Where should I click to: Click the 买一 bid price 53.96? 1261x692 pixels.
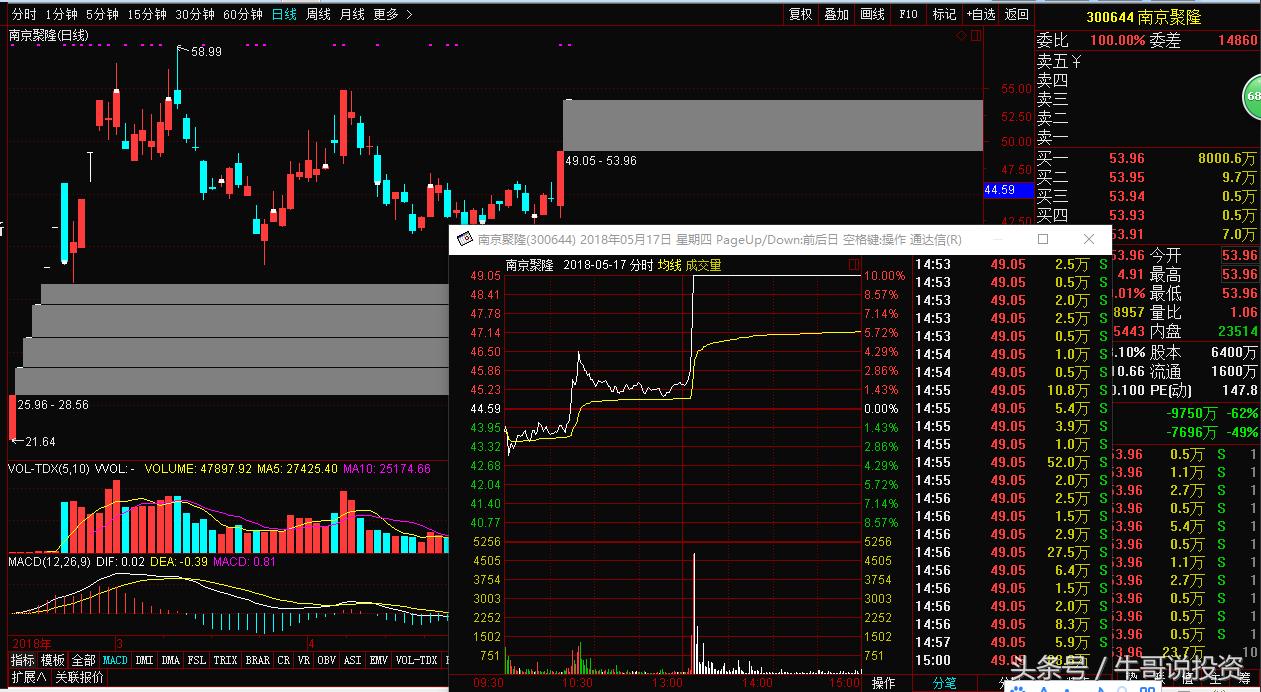pyautogui.click(x=1127, y=158)
